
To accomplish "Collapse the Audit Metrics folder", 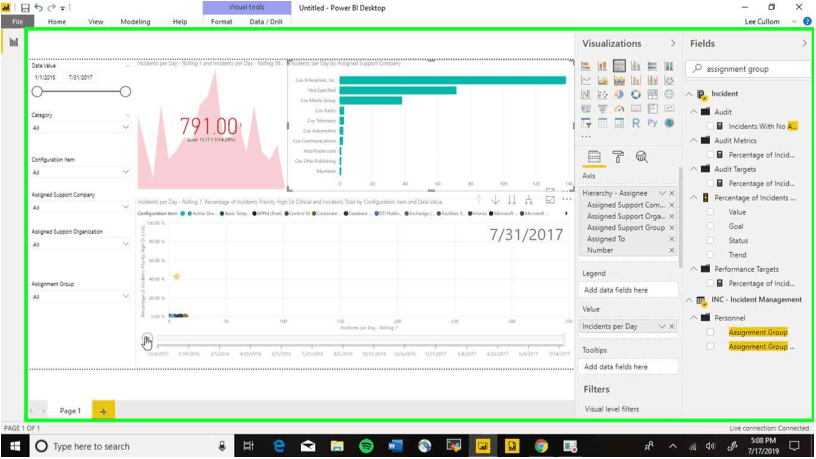I will coord(694,141).
